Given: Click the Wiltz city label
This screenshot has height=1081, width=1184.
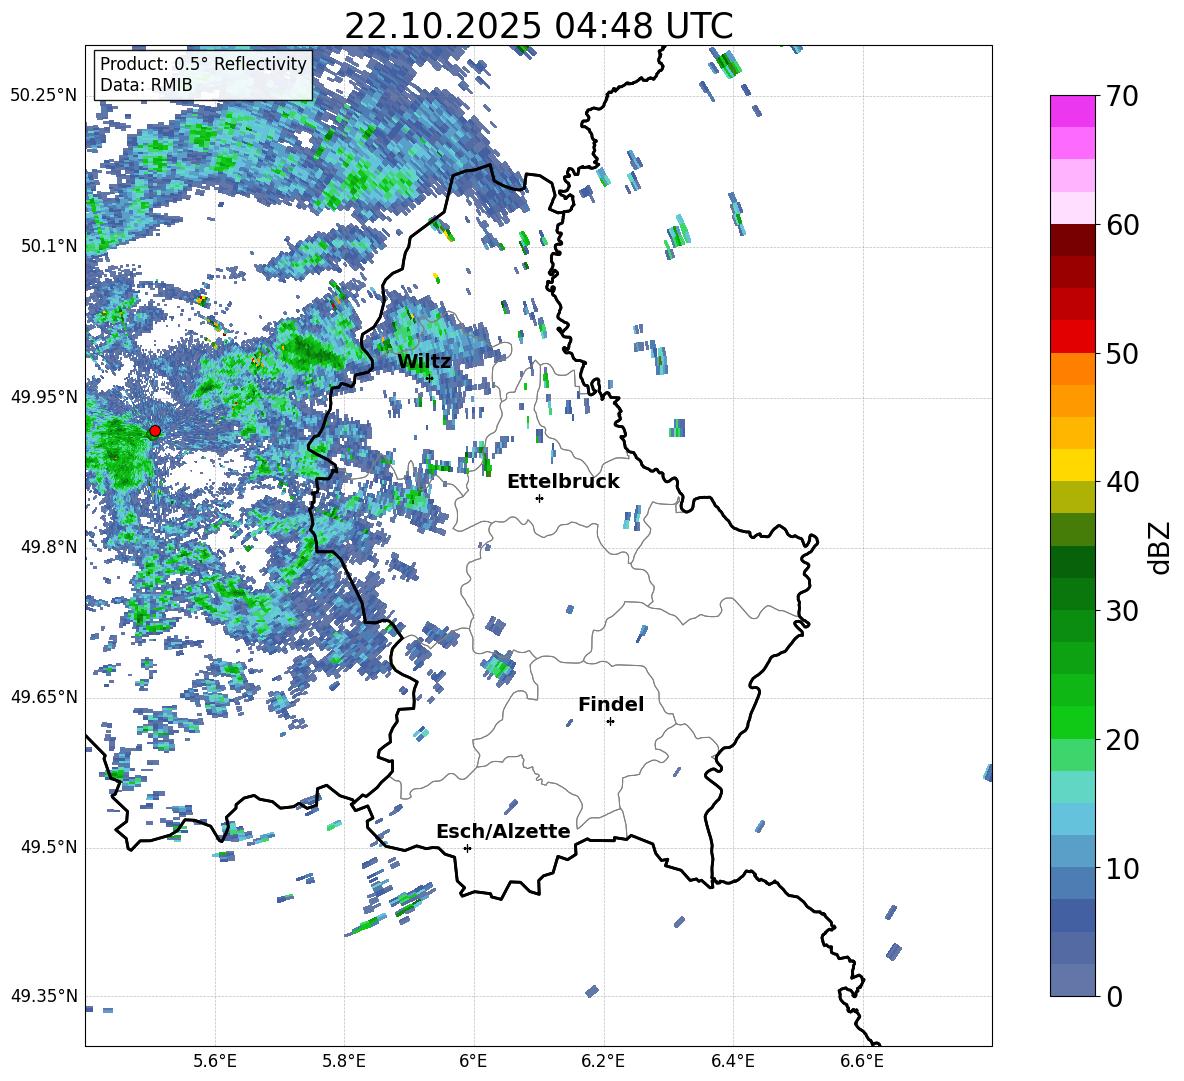Looking at the screenshot, I should [424, 361].
